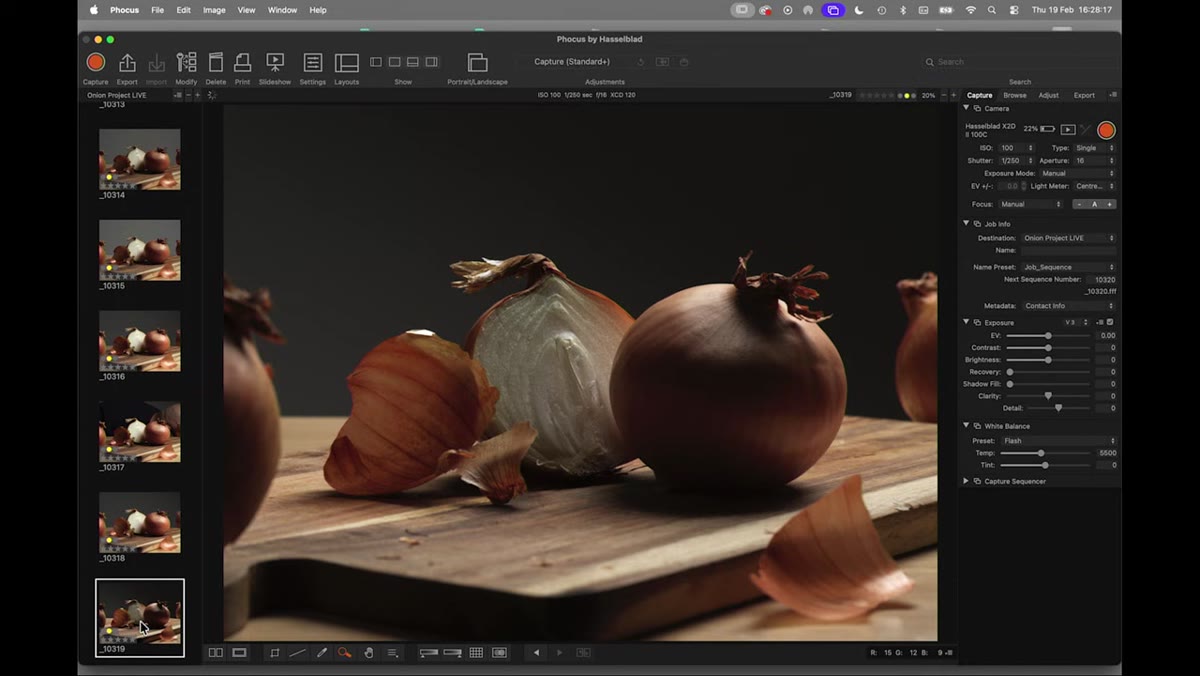Go to the previous image arrow
1200x676 pixels.
(536, 653)
